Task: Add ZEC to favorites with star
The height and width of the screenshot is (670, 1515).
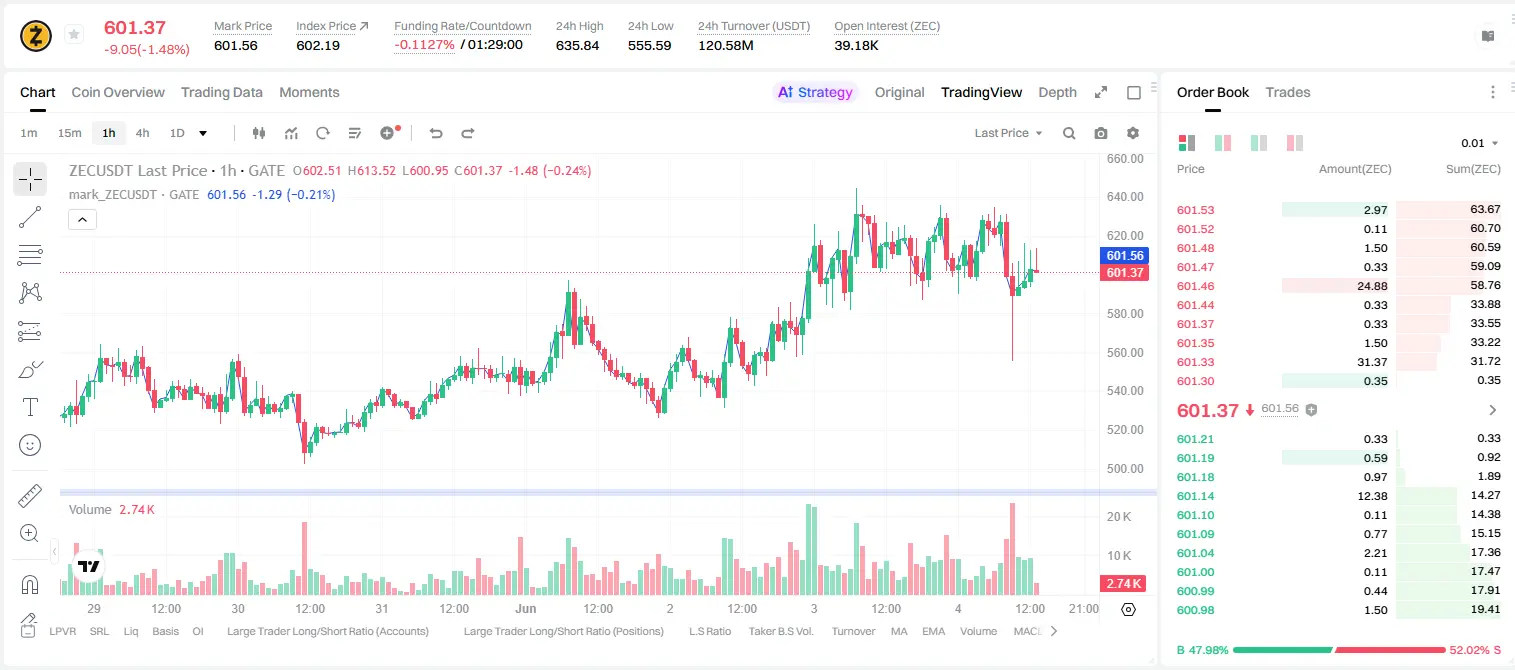Action: tap(74, 35)
